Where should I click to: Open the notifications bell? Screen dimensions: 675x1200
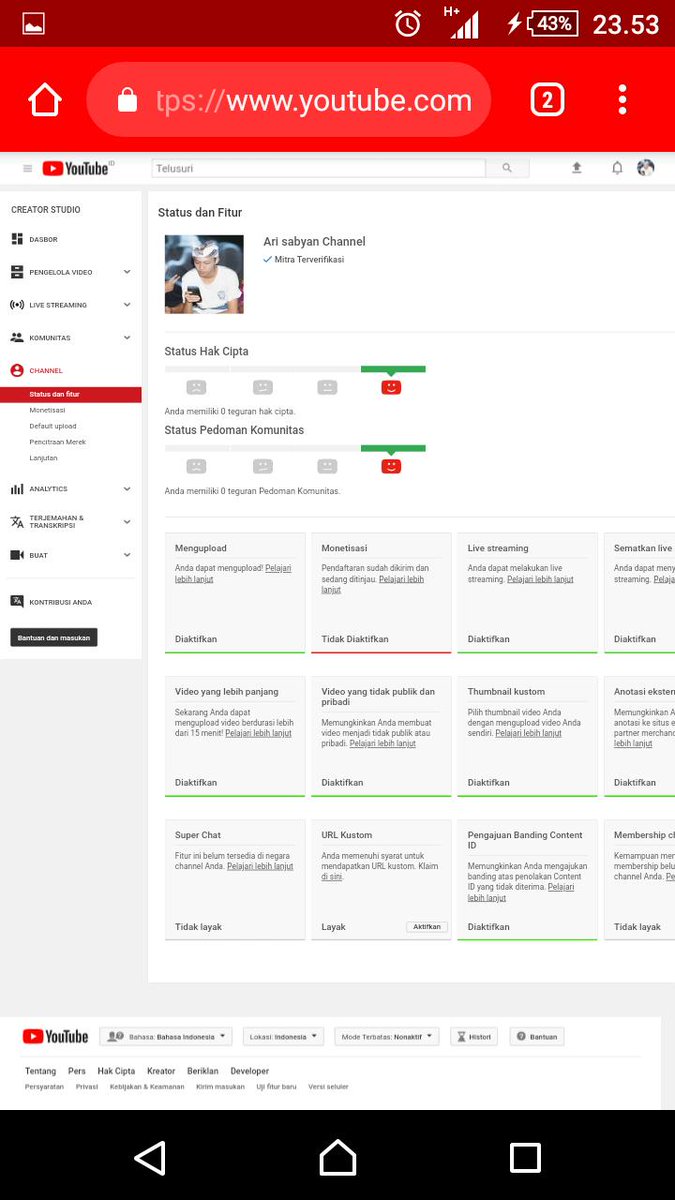(x=617, y=168)
